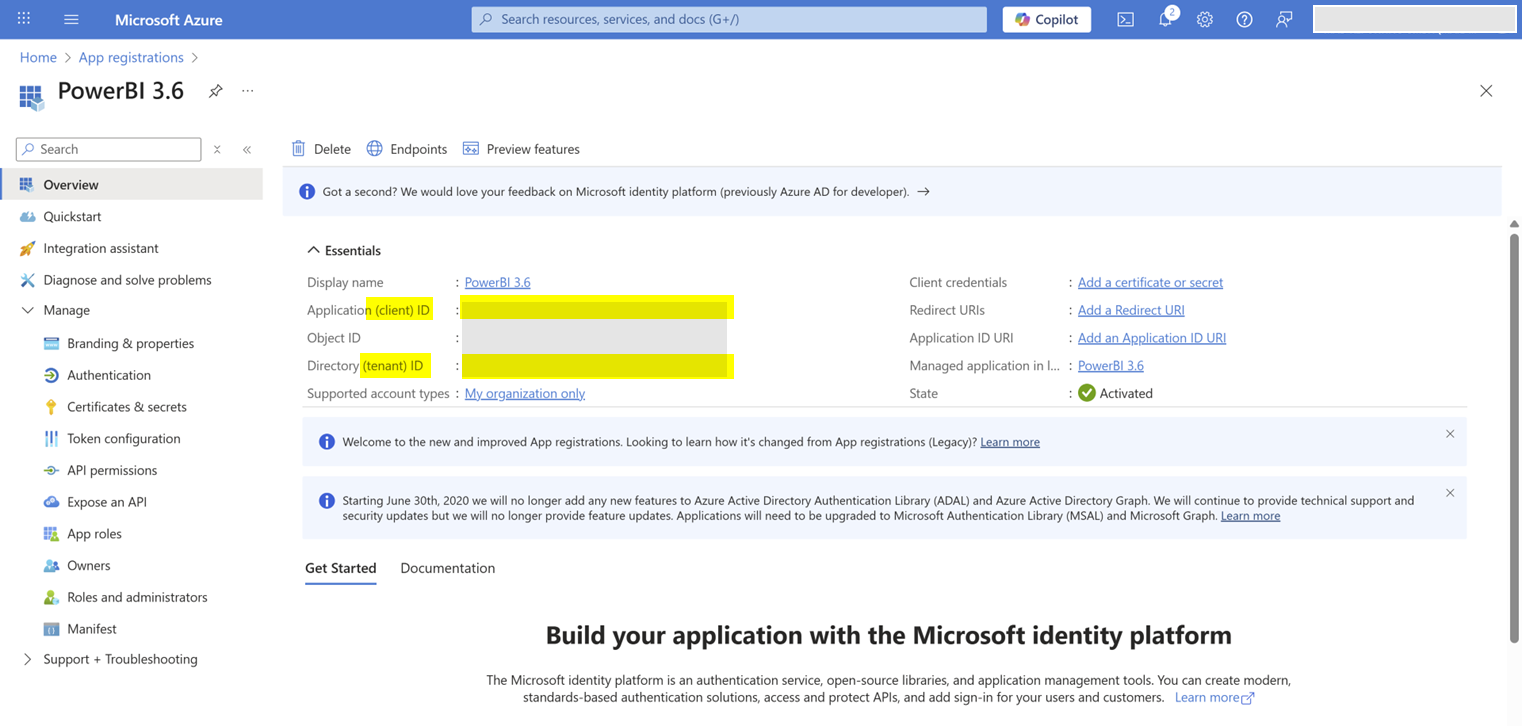Click Roles and administrators icon
The image size is (1522, 726).
[x=51, y=597]
